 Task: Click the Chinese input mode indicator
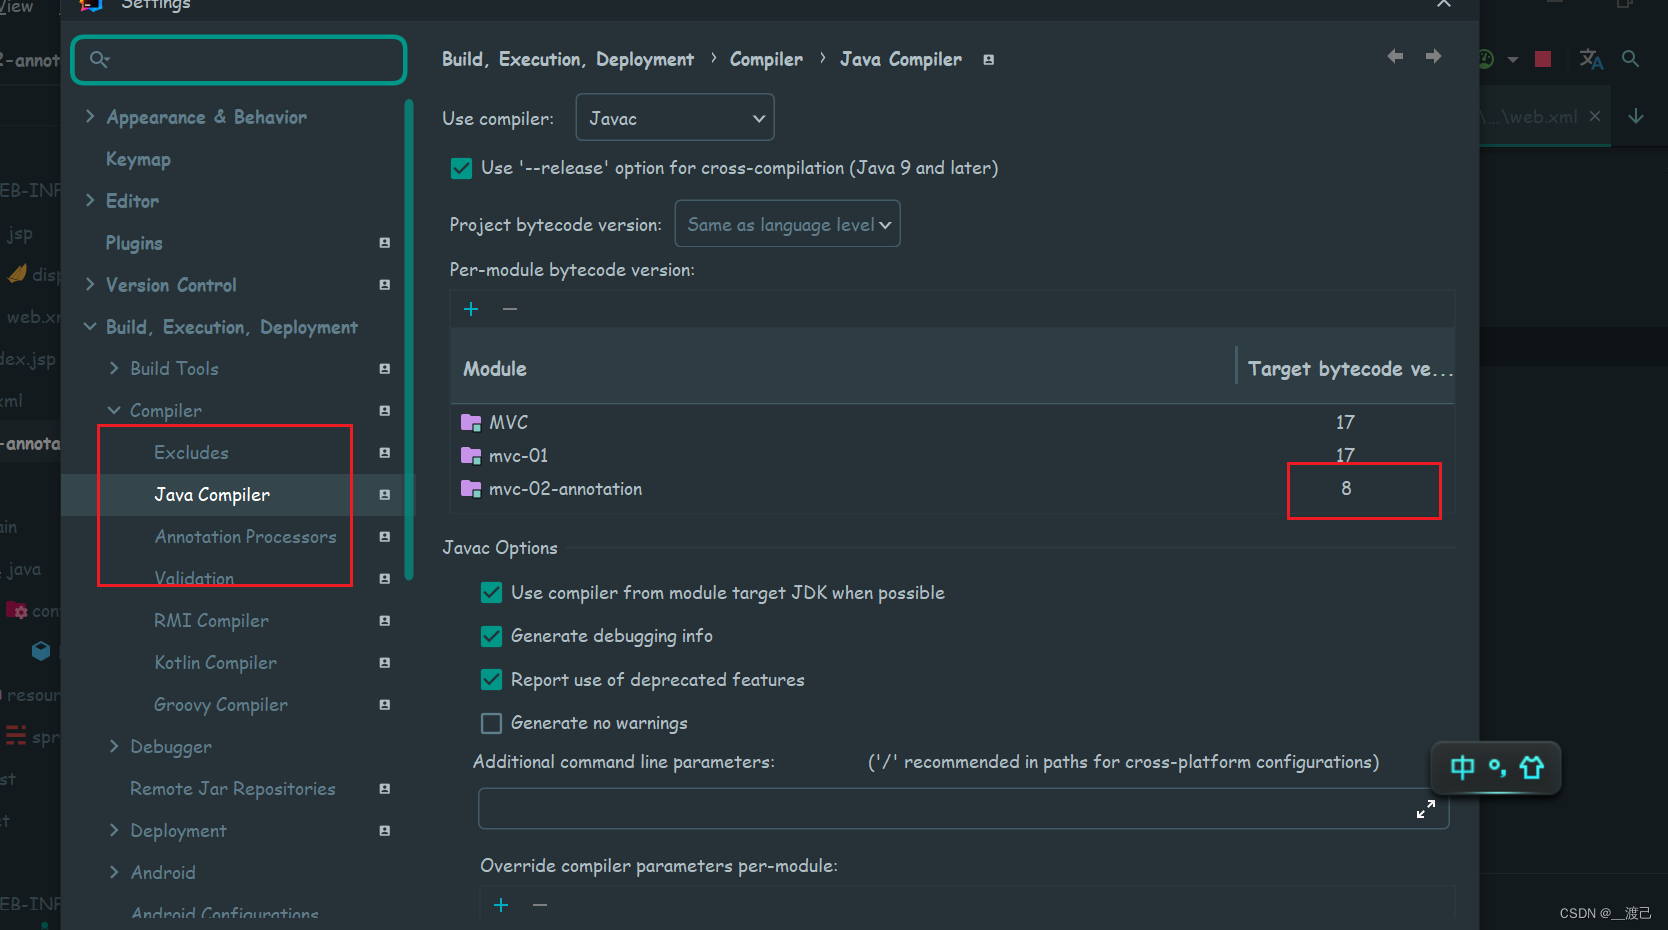tap(1462, 767)
